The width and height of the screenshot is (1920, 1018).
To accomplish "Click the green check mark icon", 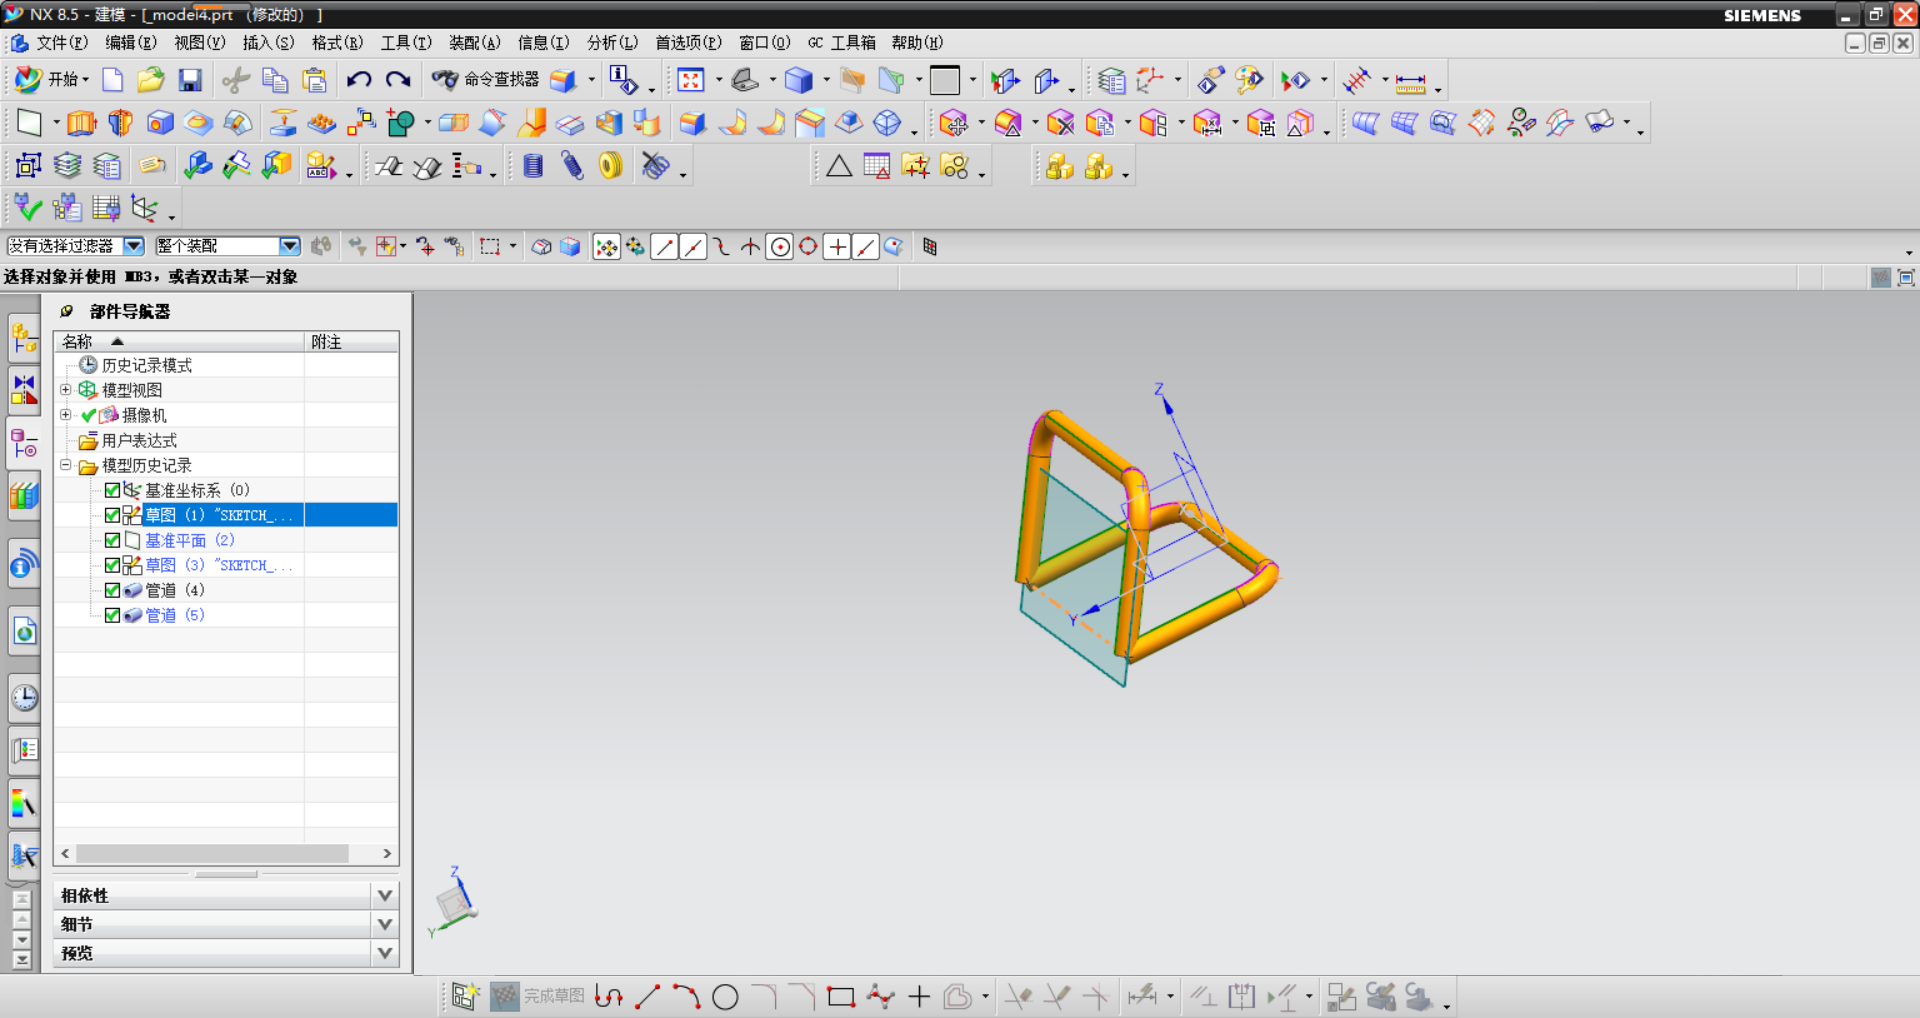I will pos(27,207).
